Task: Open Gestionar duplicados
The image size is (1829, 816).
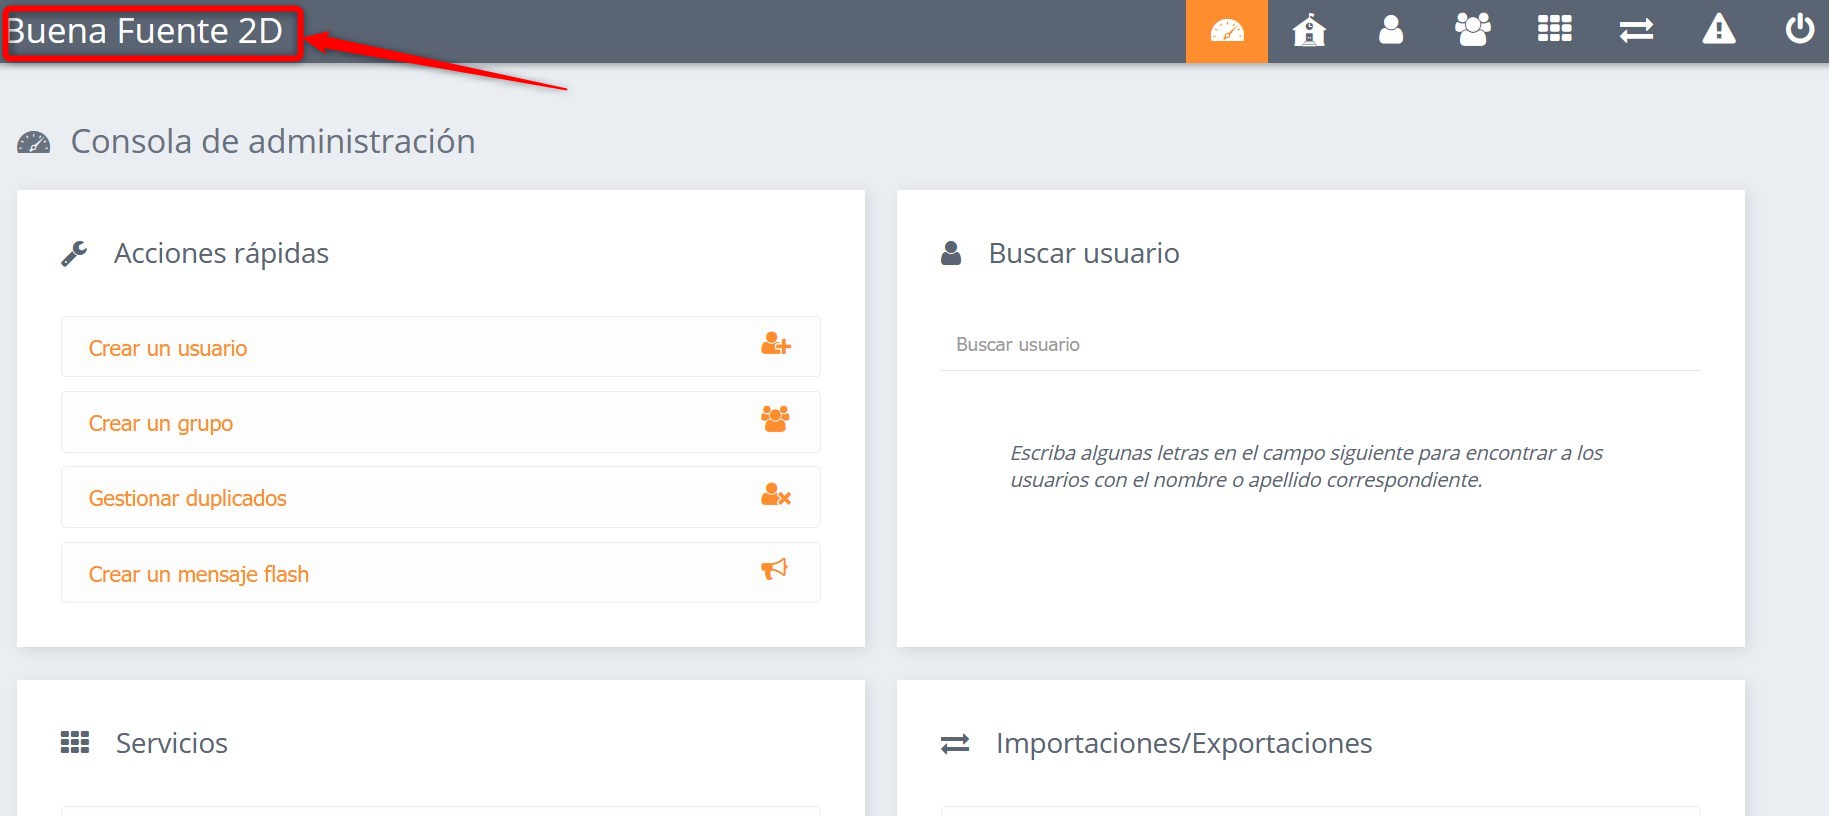Action: pos(188,499)
